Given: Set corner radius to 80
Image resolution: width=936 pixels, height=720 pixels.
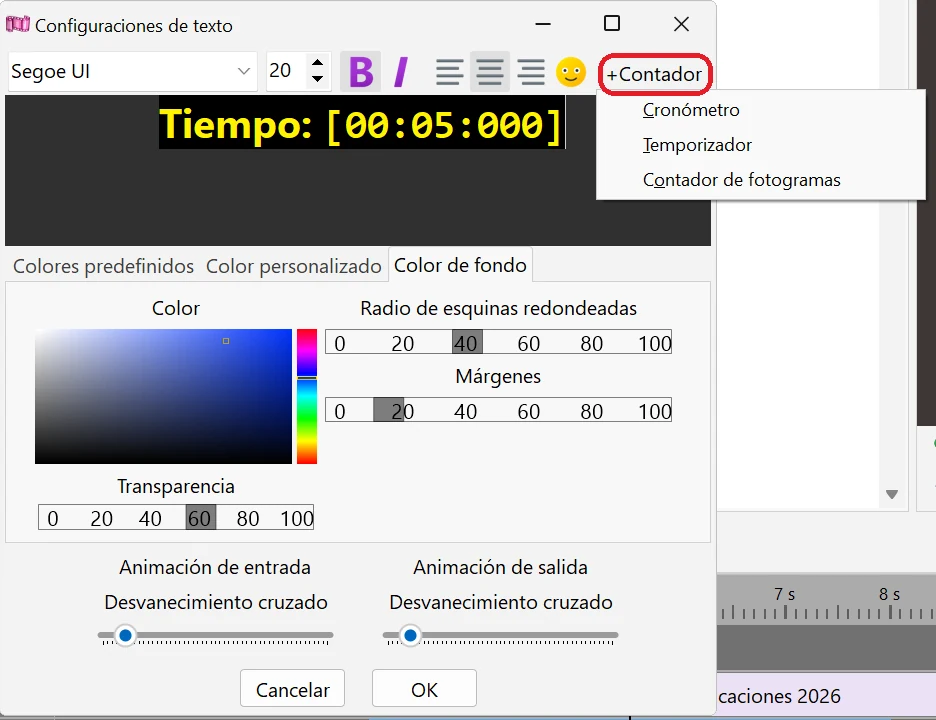Looking at the screenshot, I should (592, 343).
